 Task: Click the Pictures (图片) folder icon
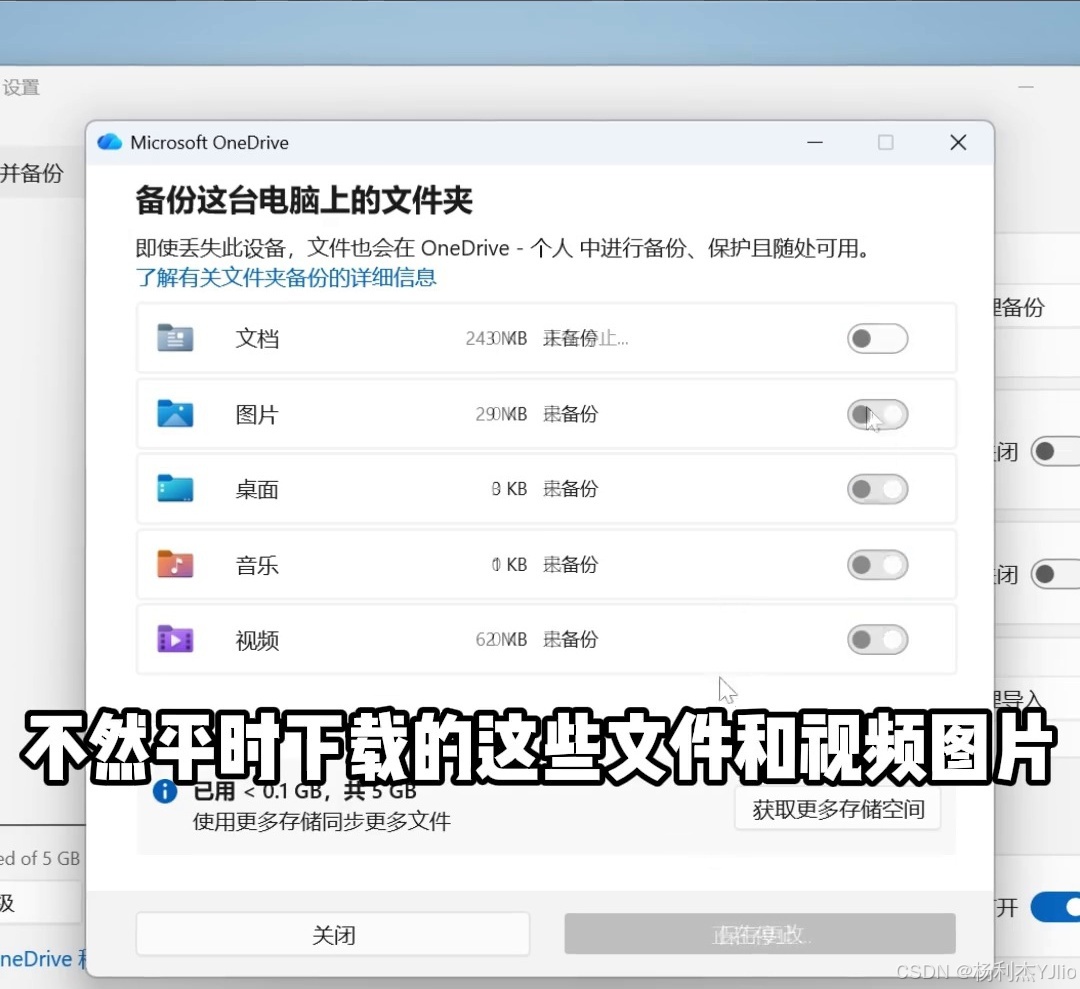point(175,413)
